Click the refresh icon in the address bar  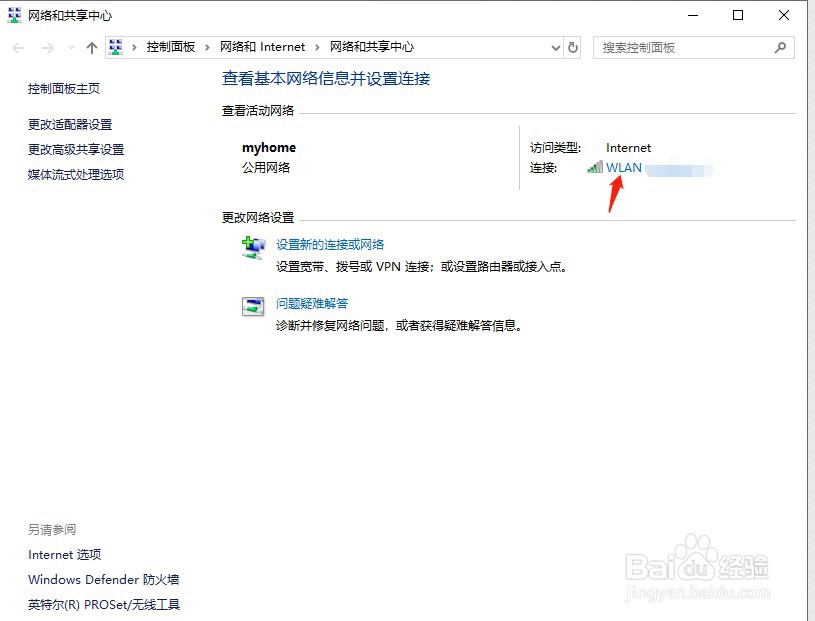pos(573,47)
